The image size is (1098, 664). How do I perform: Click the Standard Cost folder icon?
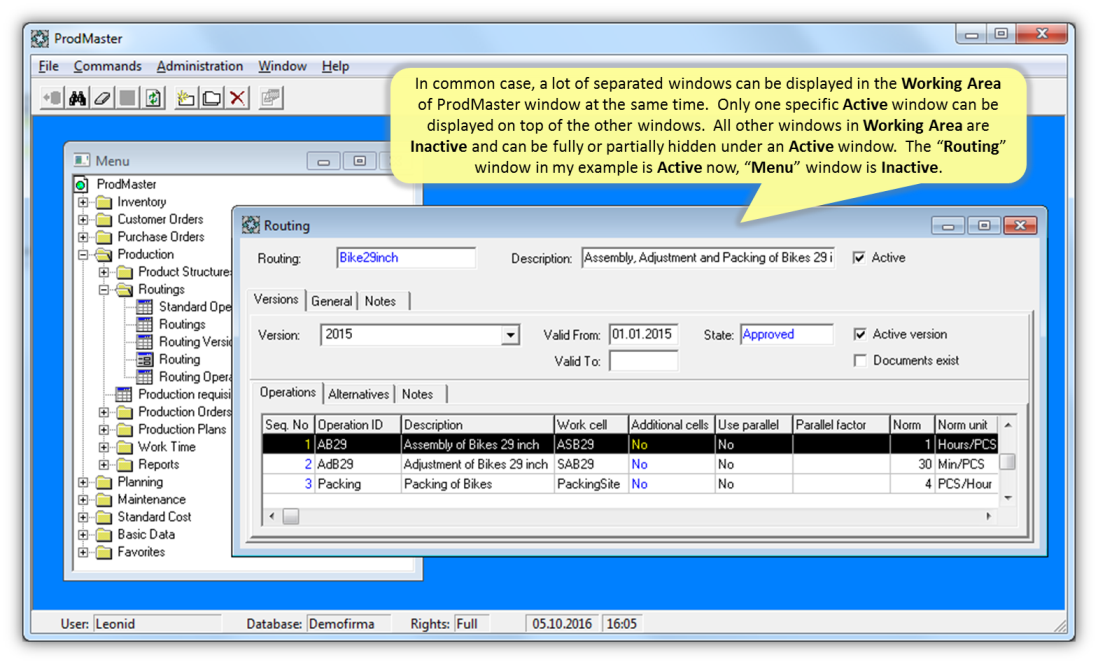click(104, 517)
